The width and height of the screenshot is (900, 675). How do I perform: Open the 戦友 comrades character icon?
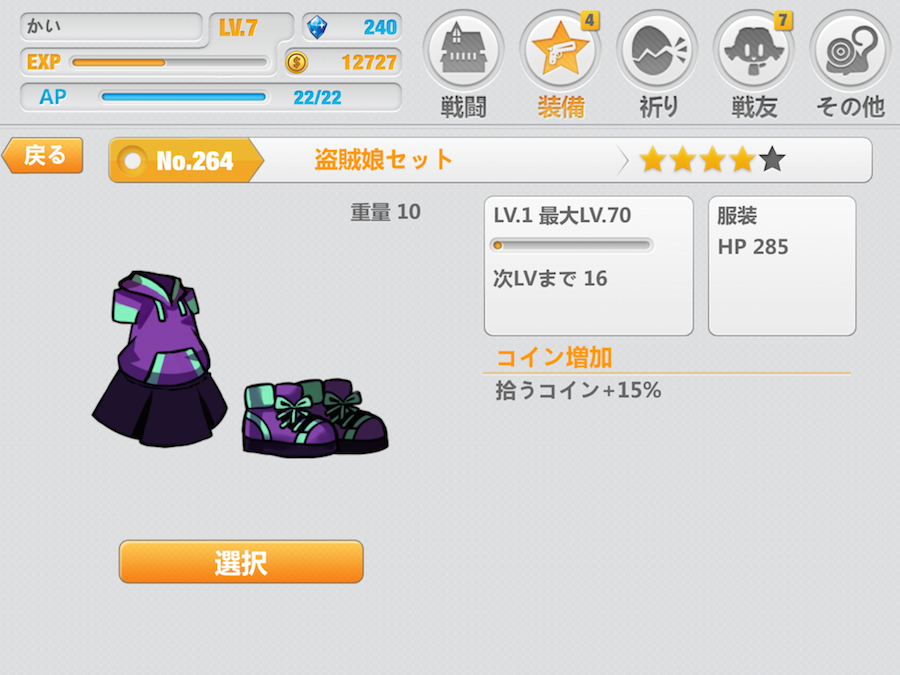click(x=753, y=50)
